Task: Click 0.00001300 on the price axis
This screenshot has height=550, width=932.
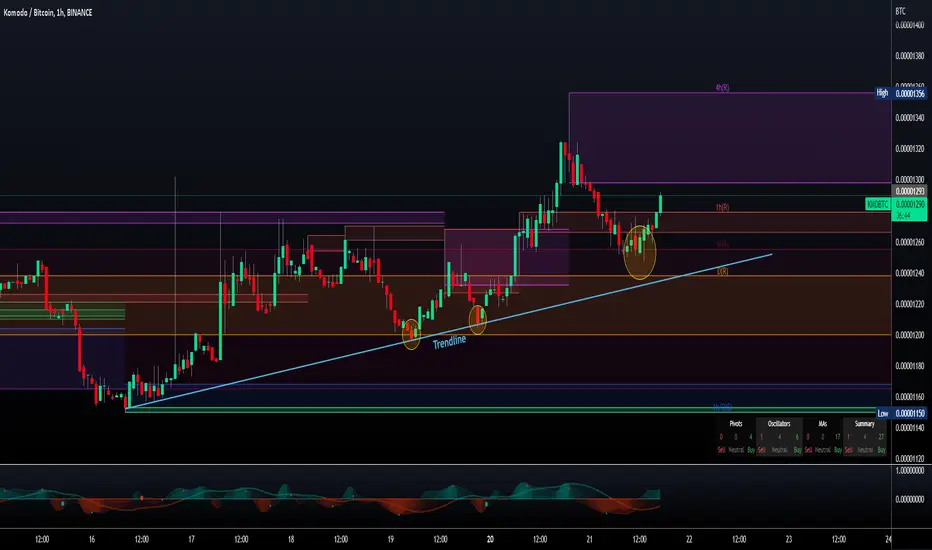Action: tap(910, 180)
